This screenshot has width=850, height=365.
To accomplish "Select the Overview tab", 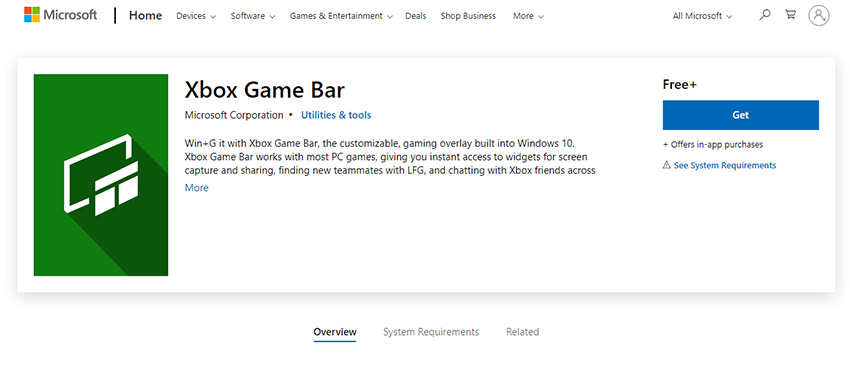I will pos(335,331).
